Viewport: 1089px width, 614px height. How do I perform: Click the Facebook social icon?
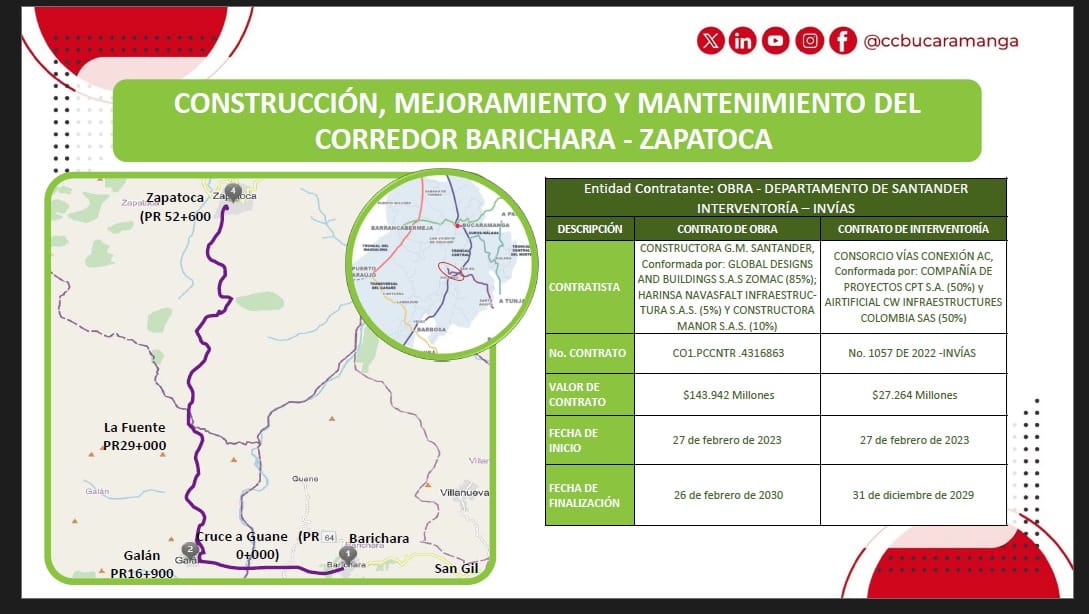click(843, 41)
